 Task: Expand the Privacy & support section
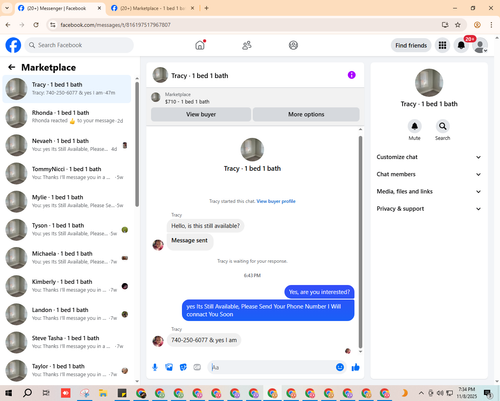[429, 209]
